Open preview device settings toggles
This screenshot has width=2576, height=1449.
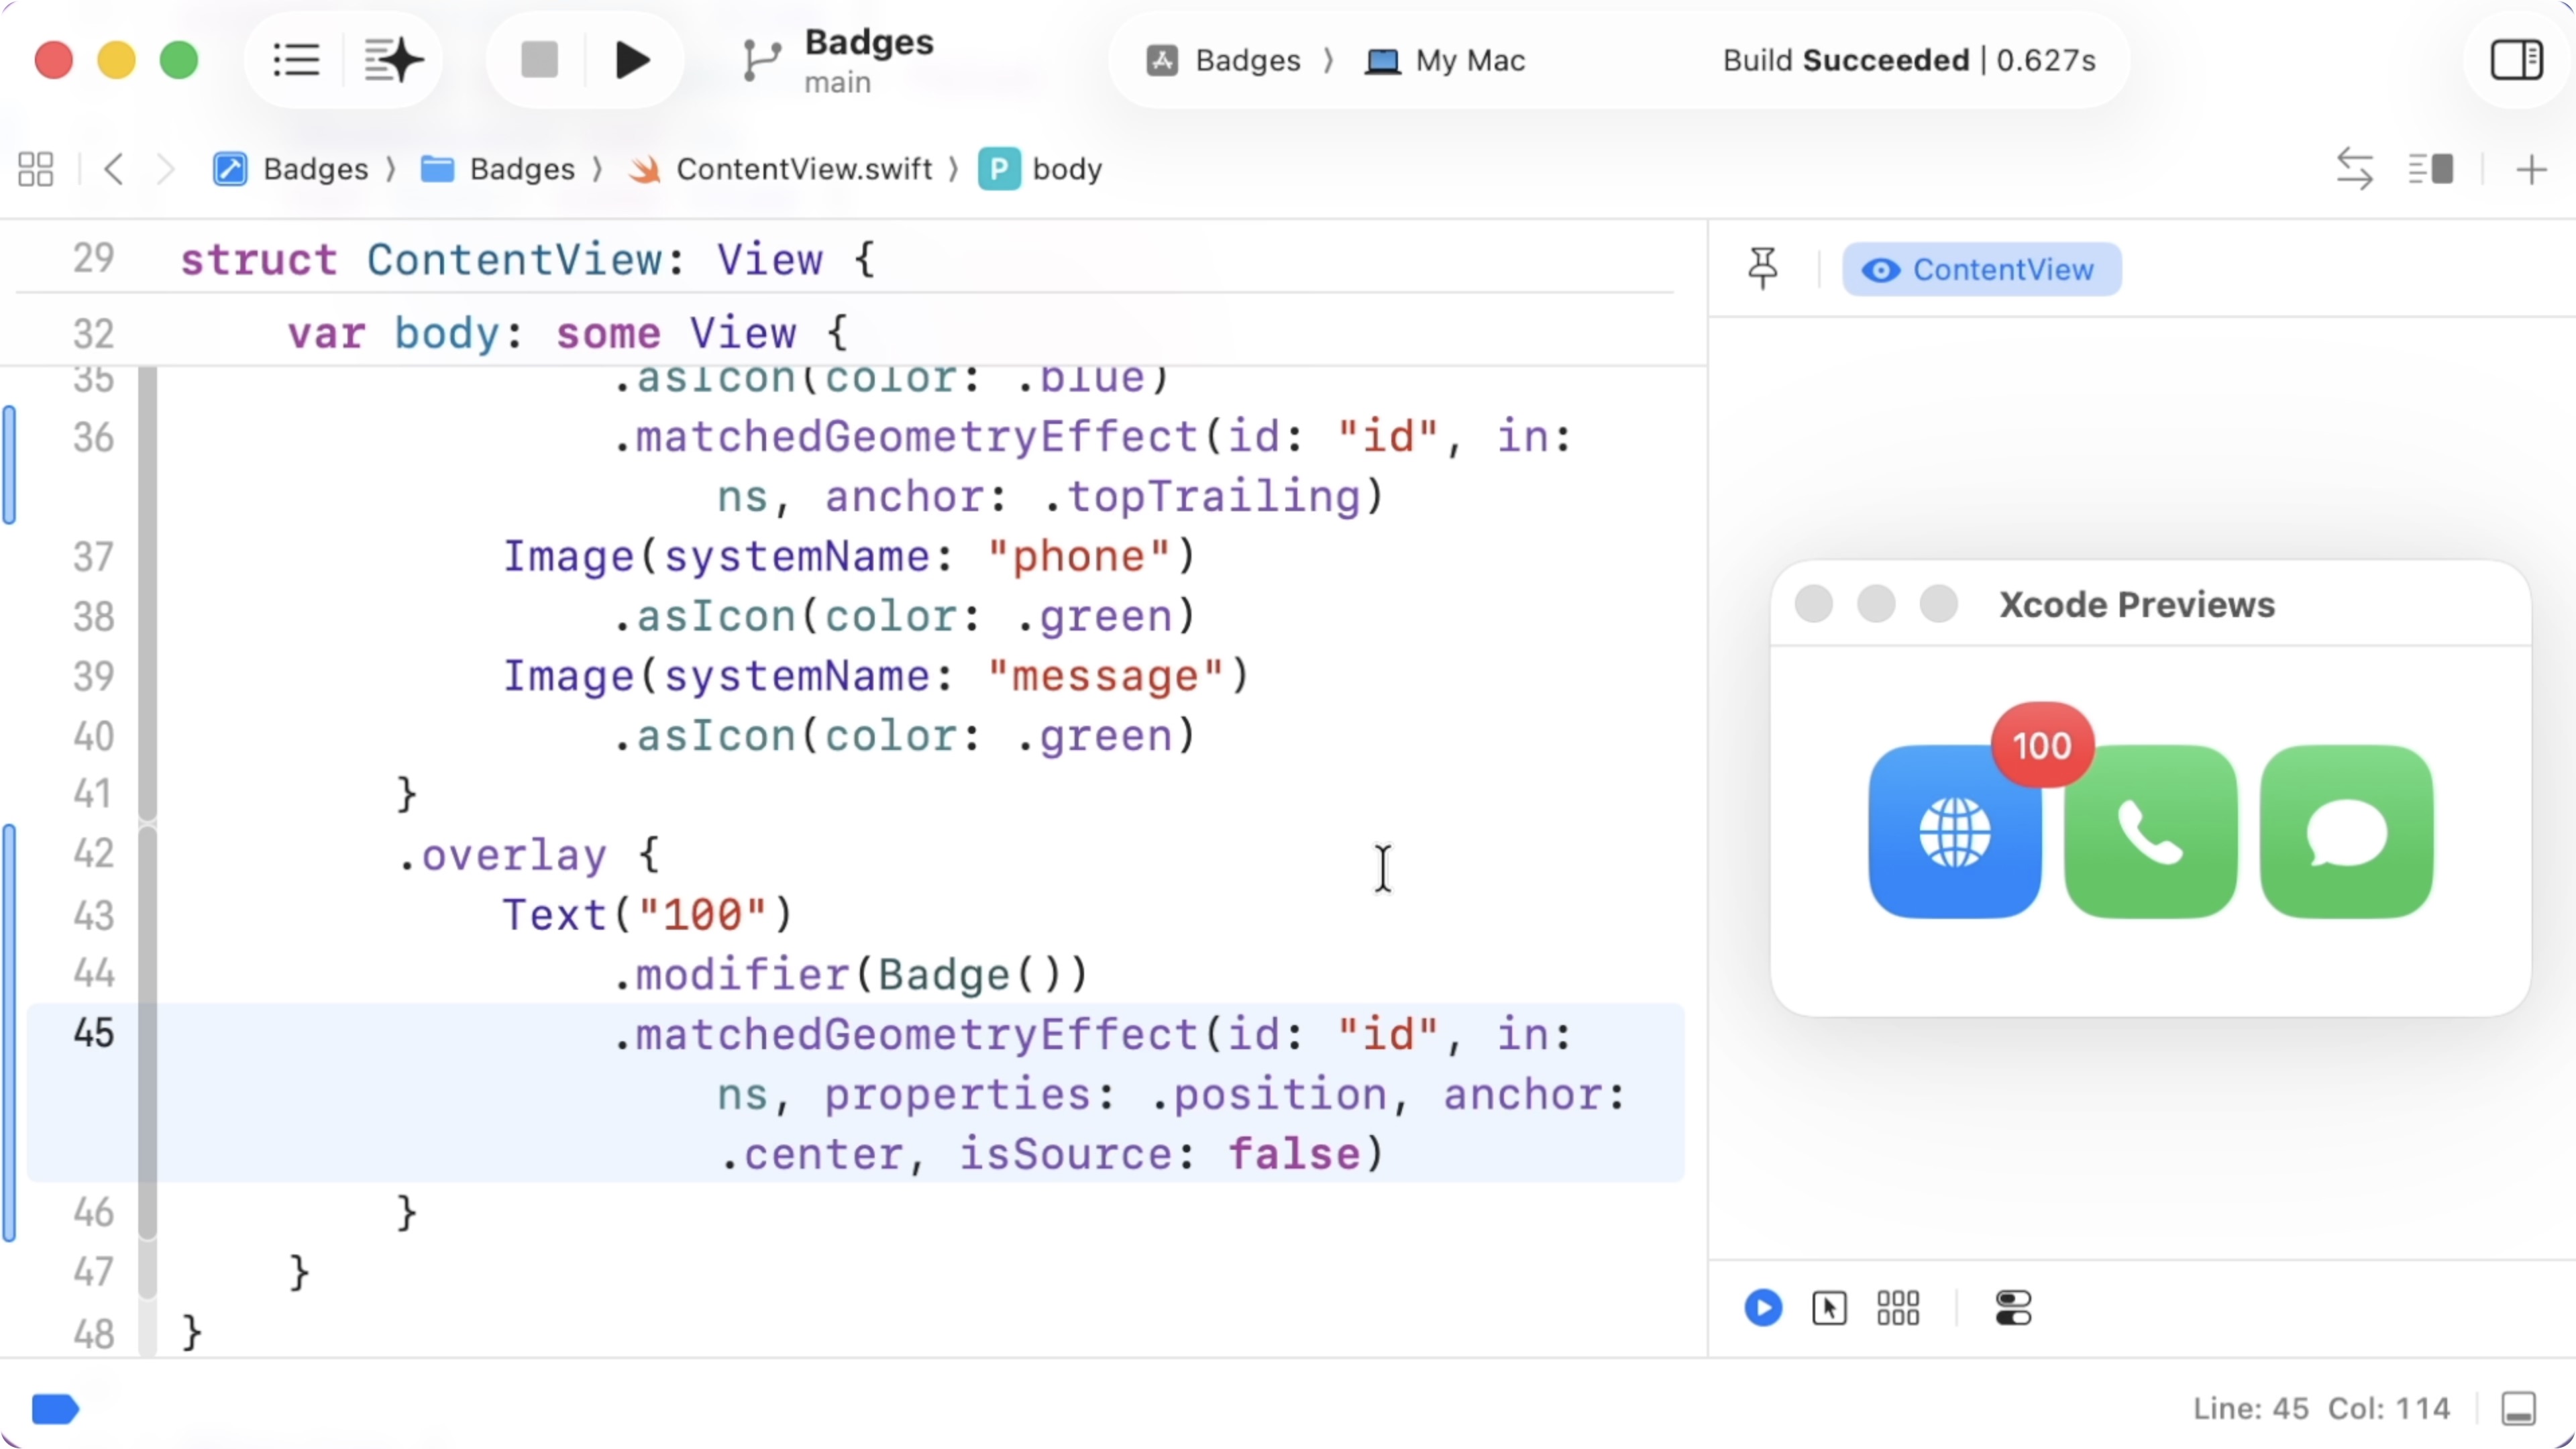[x=2013, y=1308]
